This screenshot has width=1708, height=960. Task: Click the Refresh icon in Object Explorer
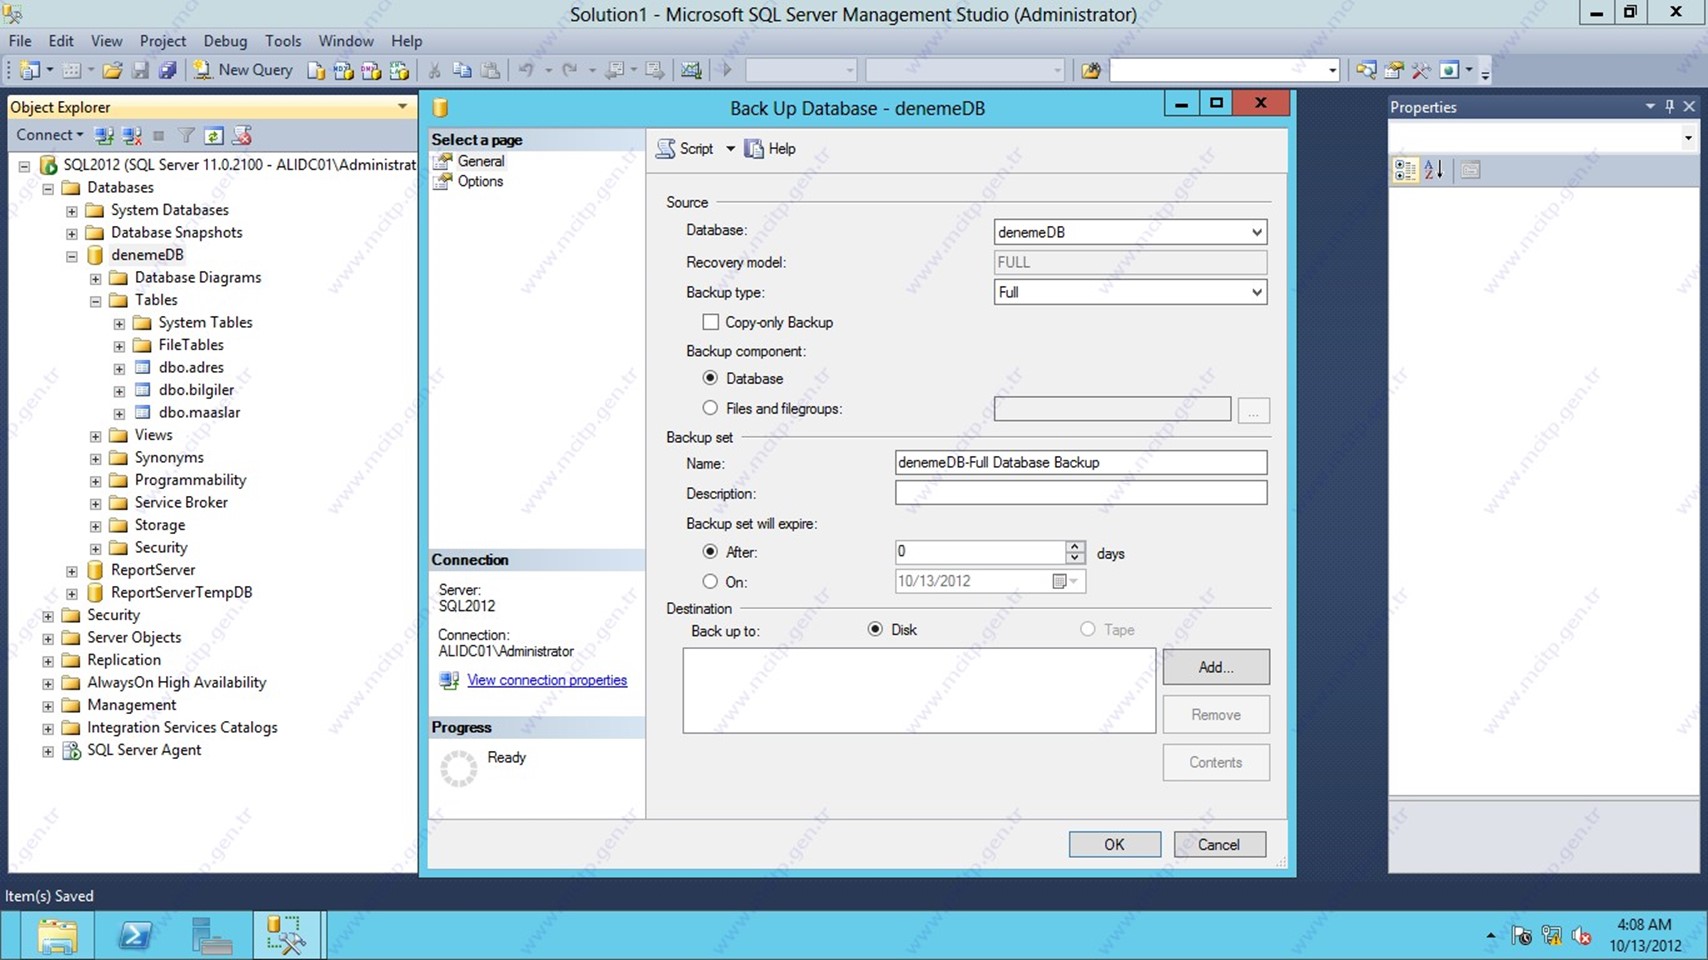(x=213, y=135)
